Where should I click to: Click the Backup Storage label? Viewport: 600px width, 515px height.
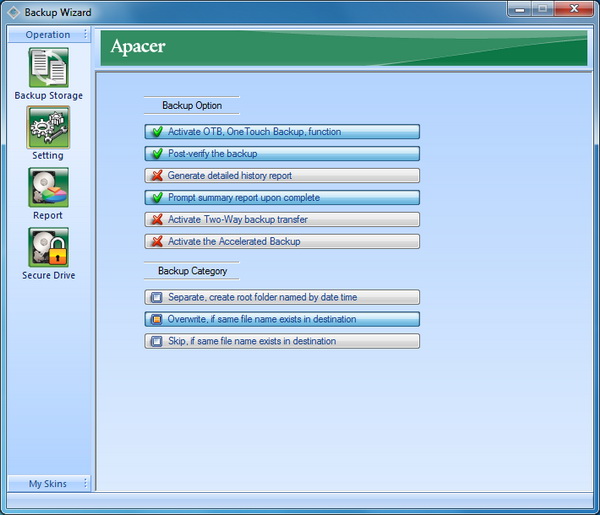coord(49,96)
